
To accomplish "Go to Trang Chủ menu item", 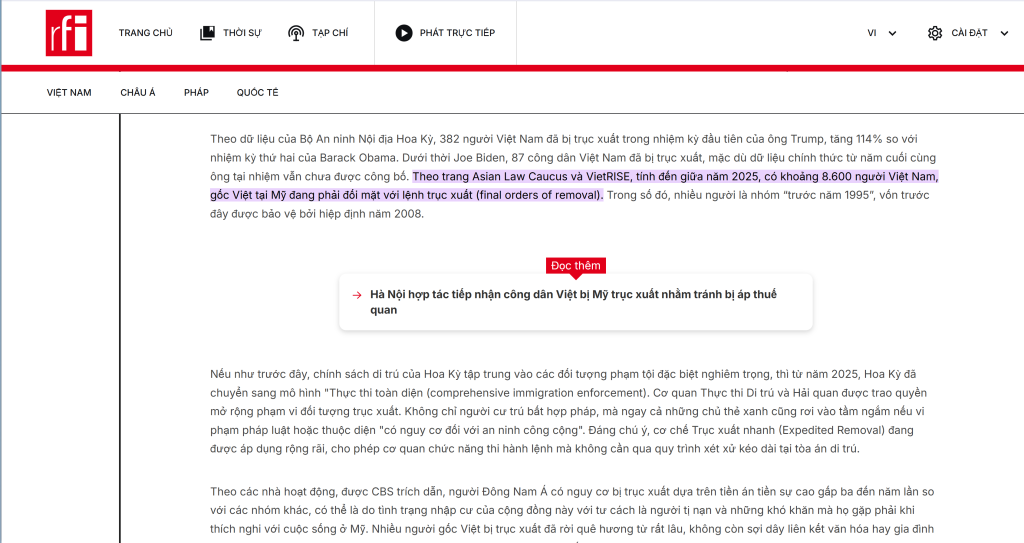I will [146, 33].
